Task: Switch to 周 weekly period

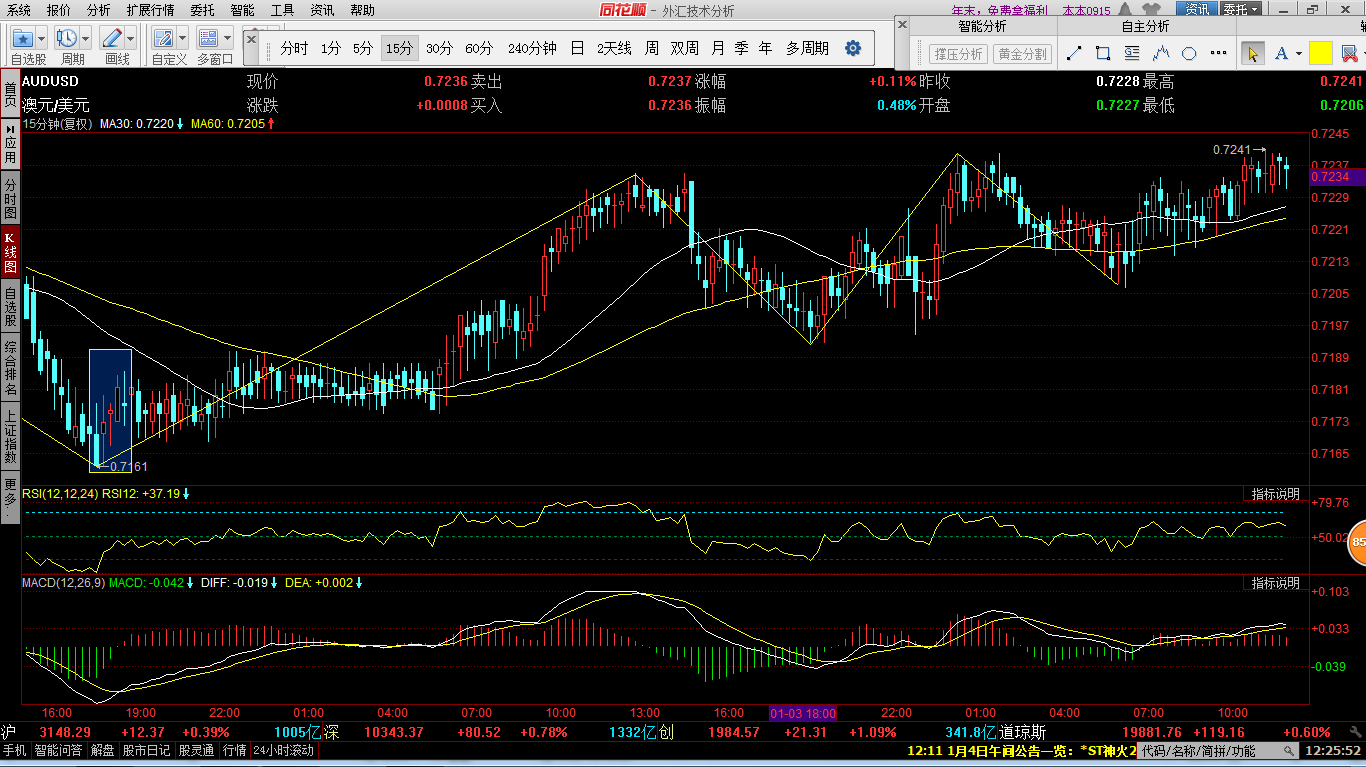Action: pos(652,48)
